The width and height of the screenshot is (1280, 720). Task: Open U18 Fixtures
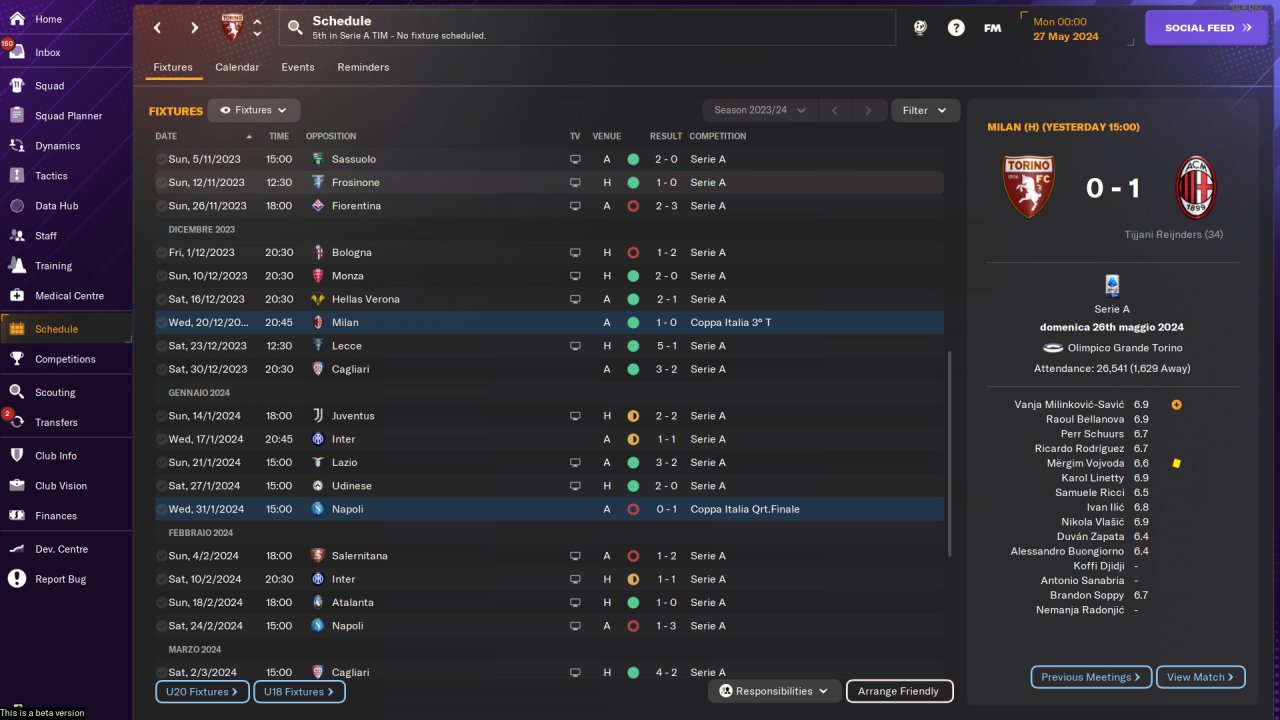(x=299, y=691)
